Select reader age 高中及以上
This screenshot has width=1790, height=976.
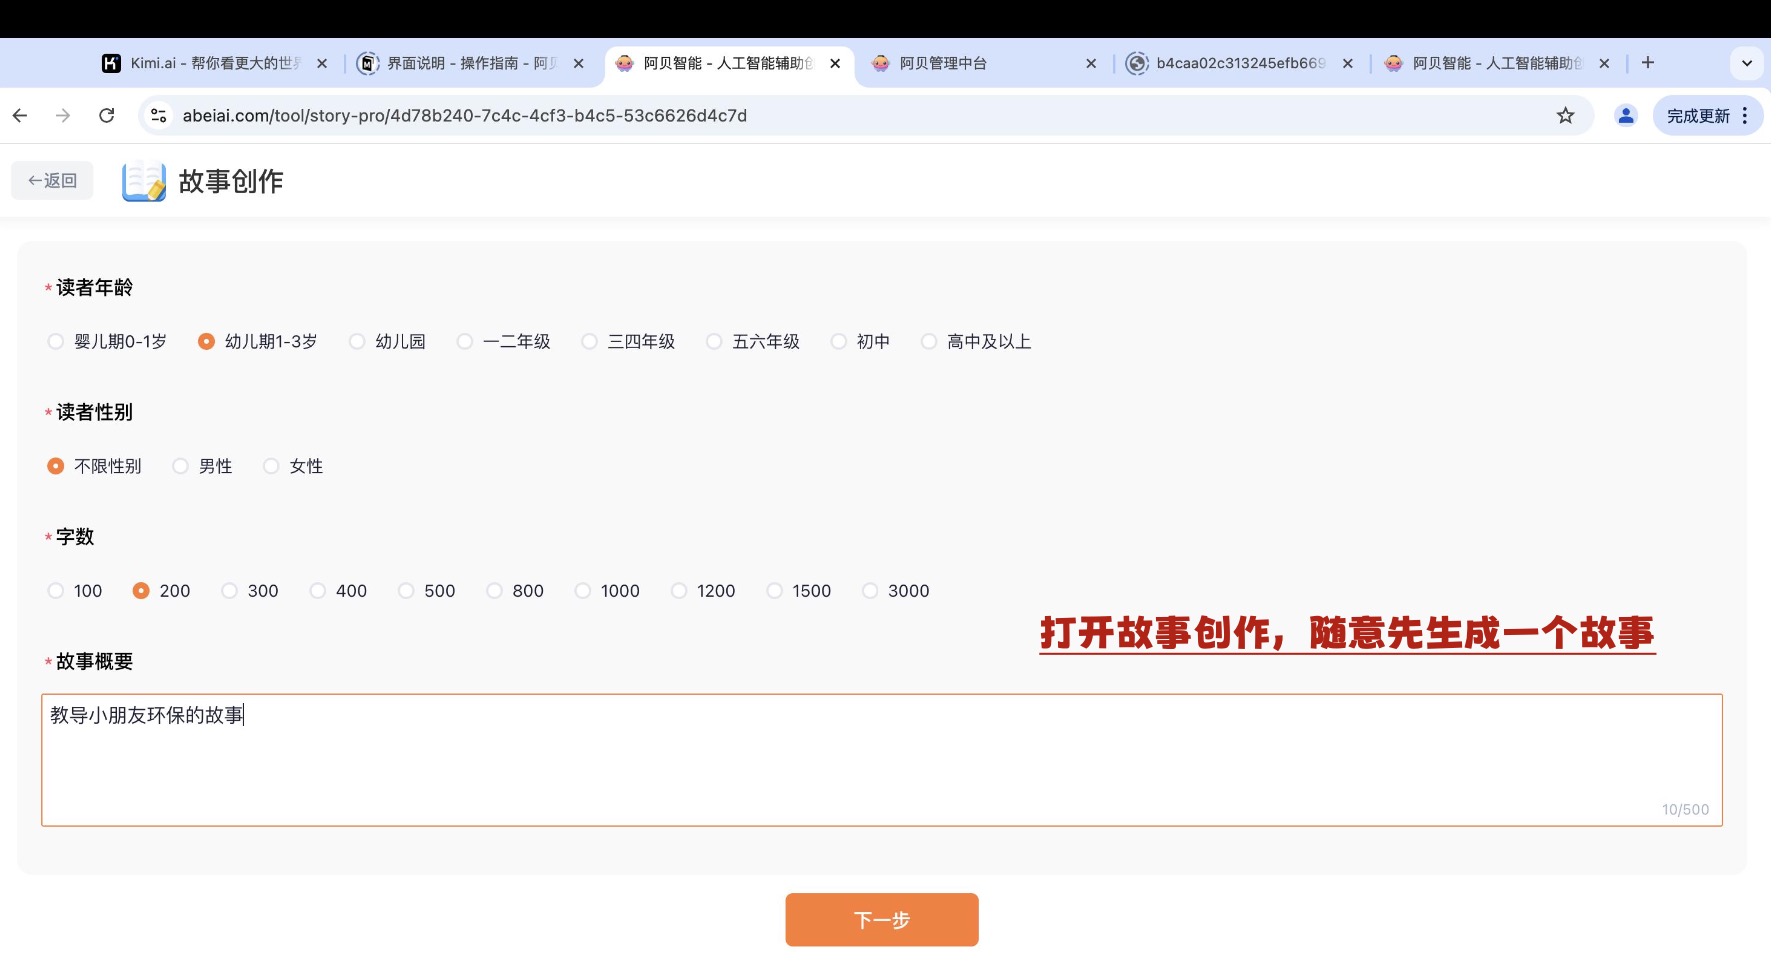(976, 342)
